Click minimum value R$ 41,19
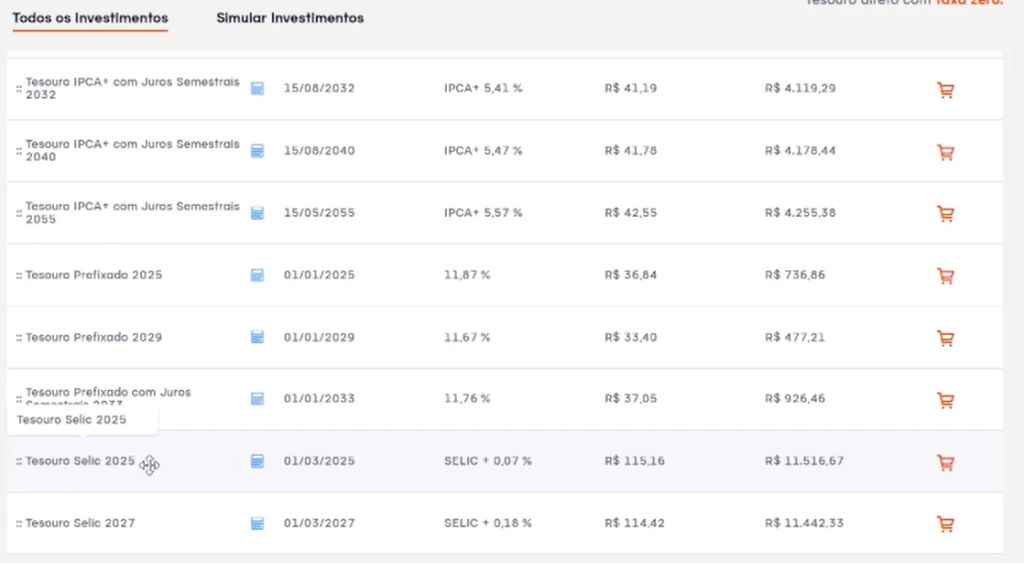The height and width of the screenshot is (563, 1024). (x=631, y=88)
